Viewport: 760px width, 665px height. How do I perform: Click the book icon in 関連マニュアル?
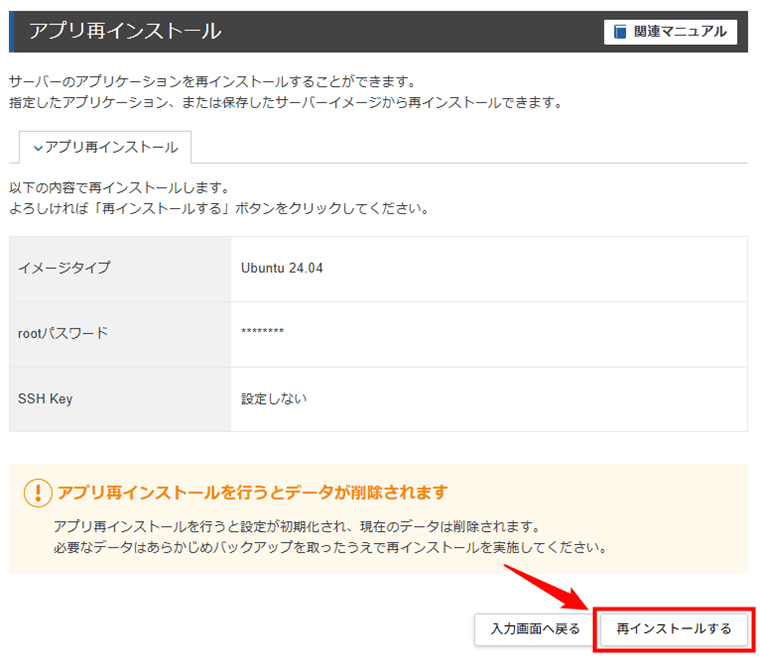point(620,32)
